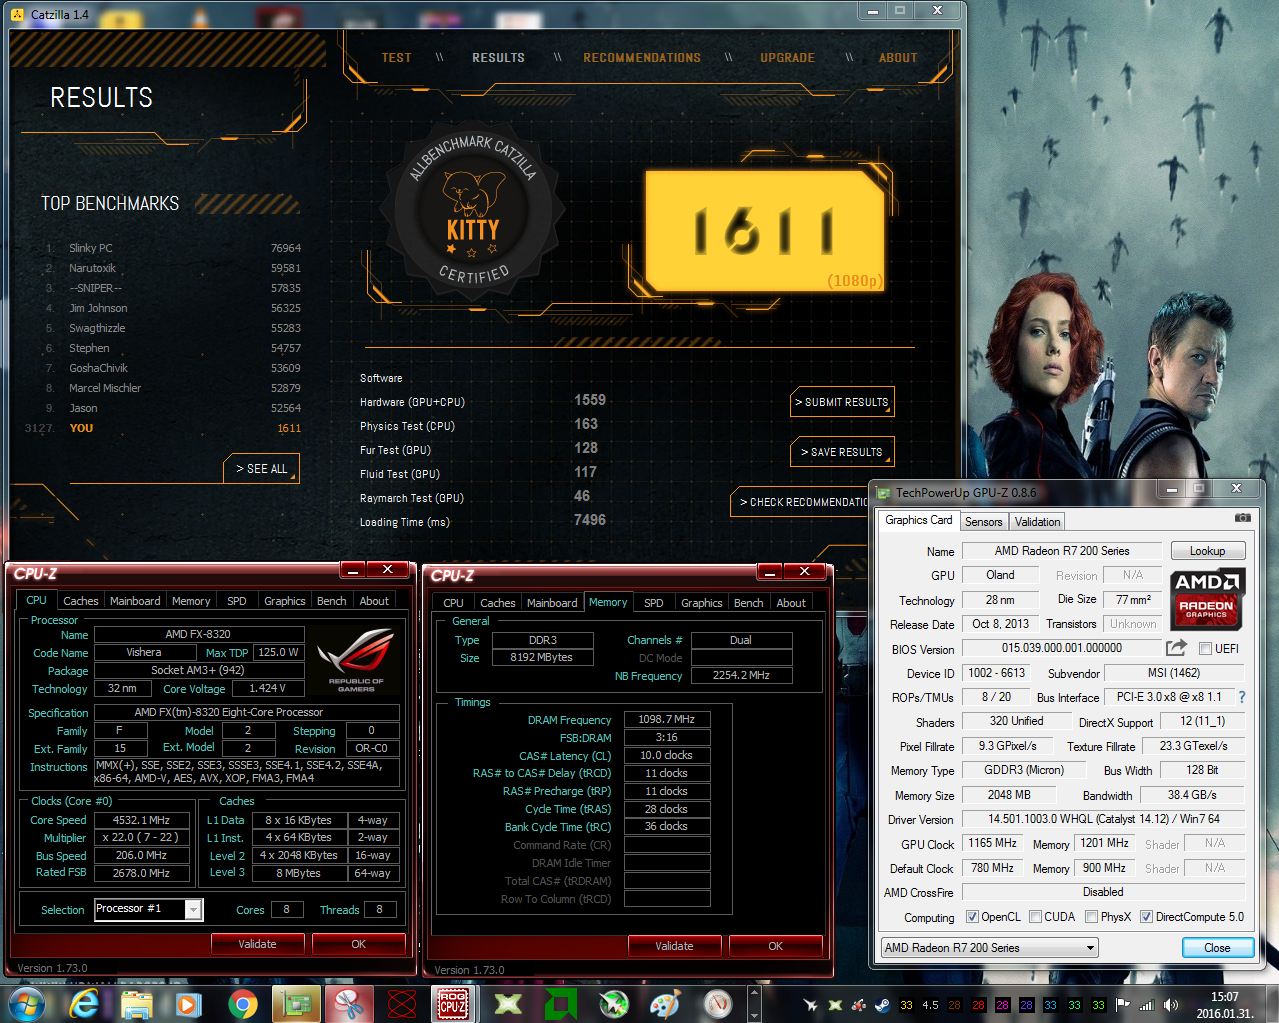This screenshot has width=1279, height=1023.
Task: Click the Republic of Gamers logo in CPU-Z
Action: tap(355, 661)
